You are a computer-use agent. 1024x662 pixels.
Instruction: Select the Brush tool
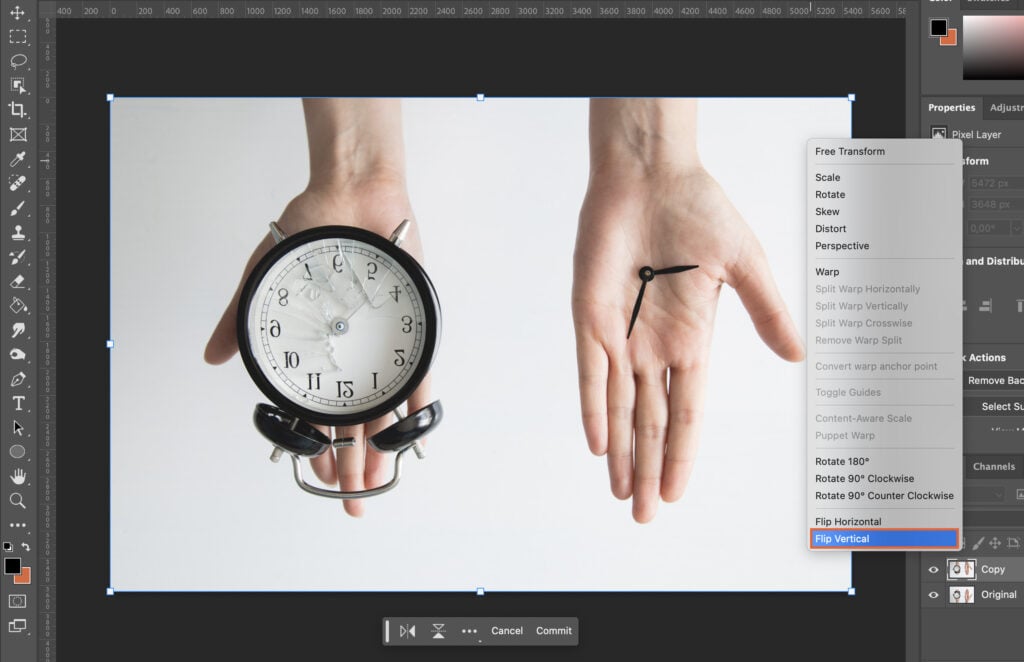(18, 207)
